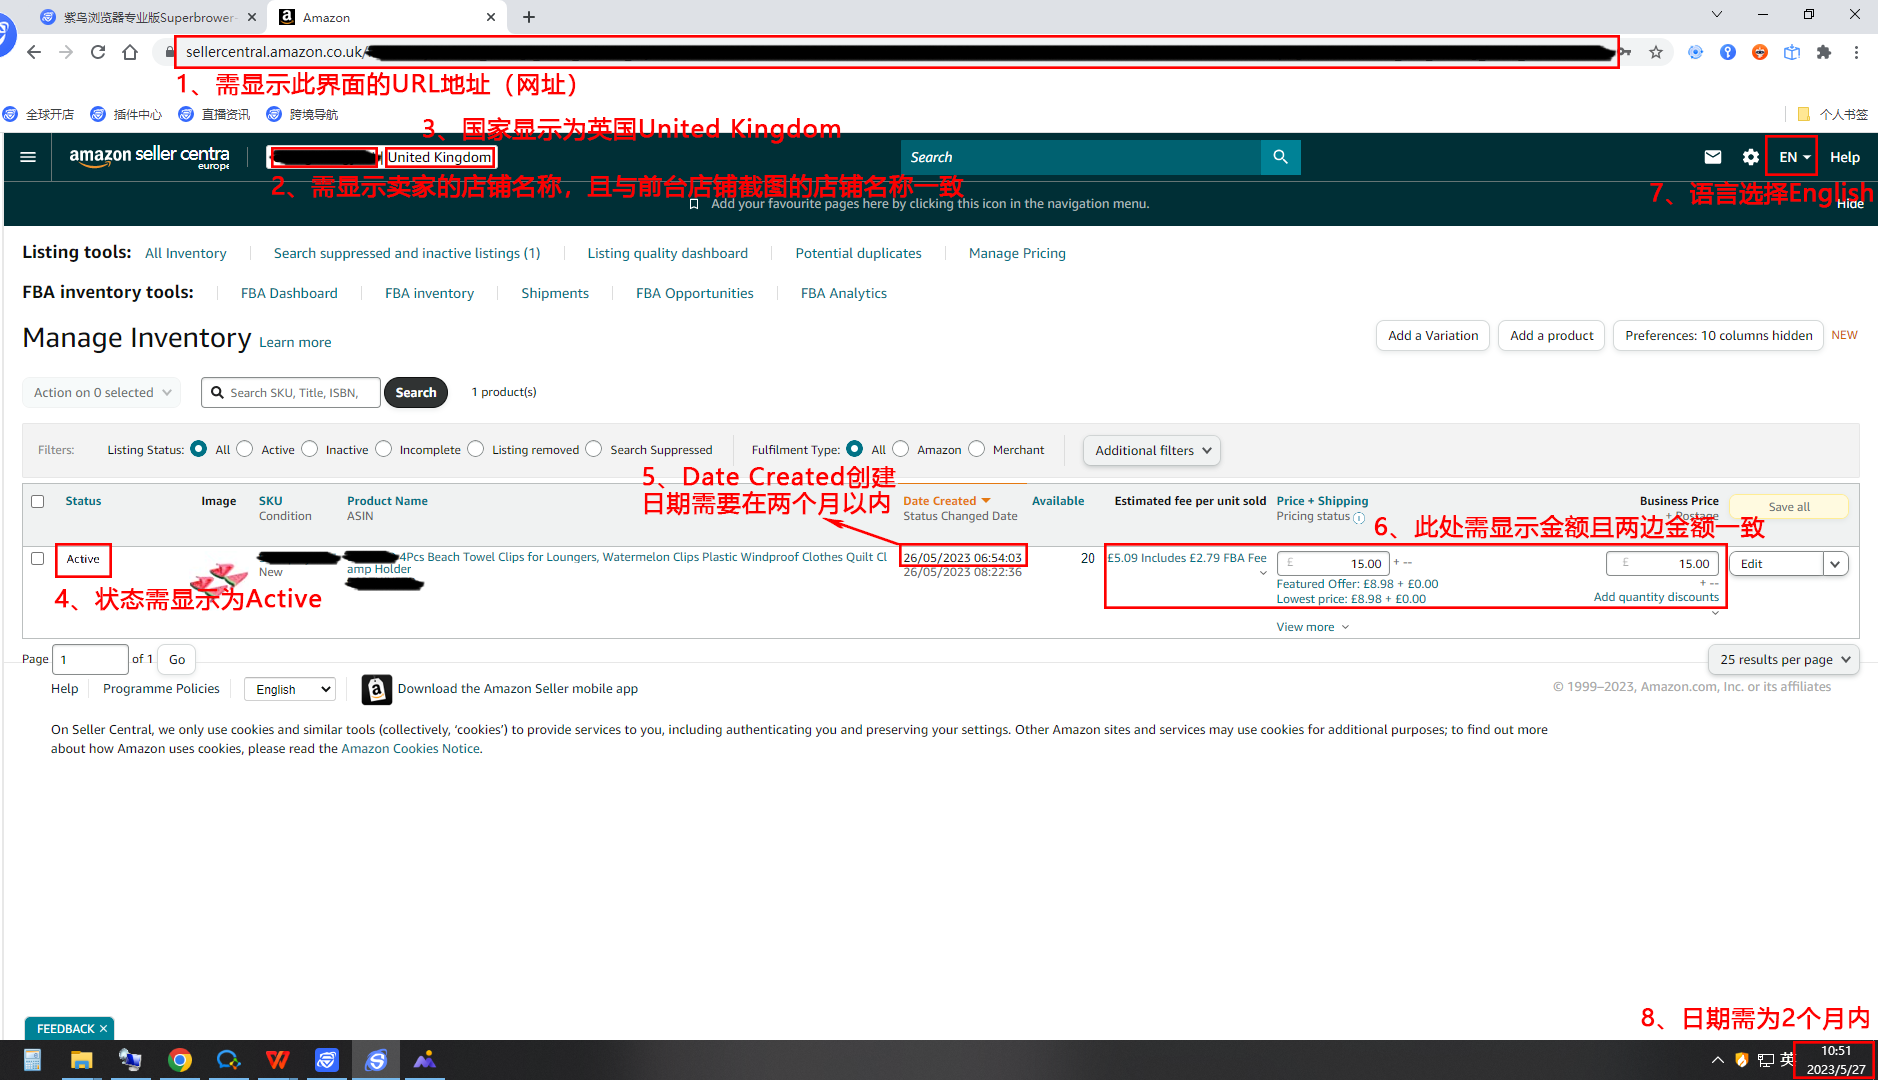Select the Merchant fulfilment type radio
Viewport: 1878px width, 1080px height.
tap(977, 449)
